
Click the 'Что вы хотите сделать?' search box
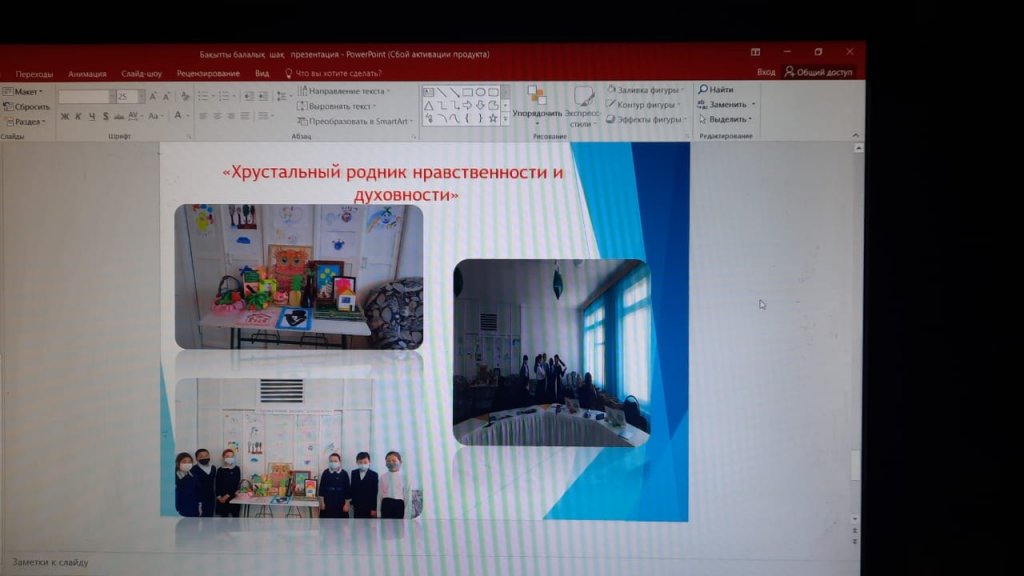tap(333, 74)
